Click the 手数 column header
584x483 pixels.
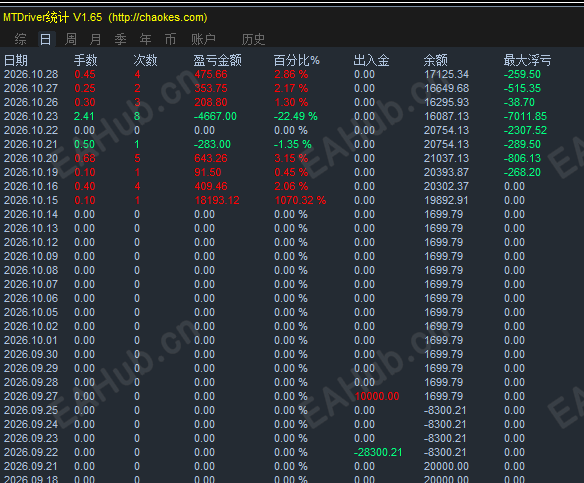pyautogui.click(x=85, y=60)
